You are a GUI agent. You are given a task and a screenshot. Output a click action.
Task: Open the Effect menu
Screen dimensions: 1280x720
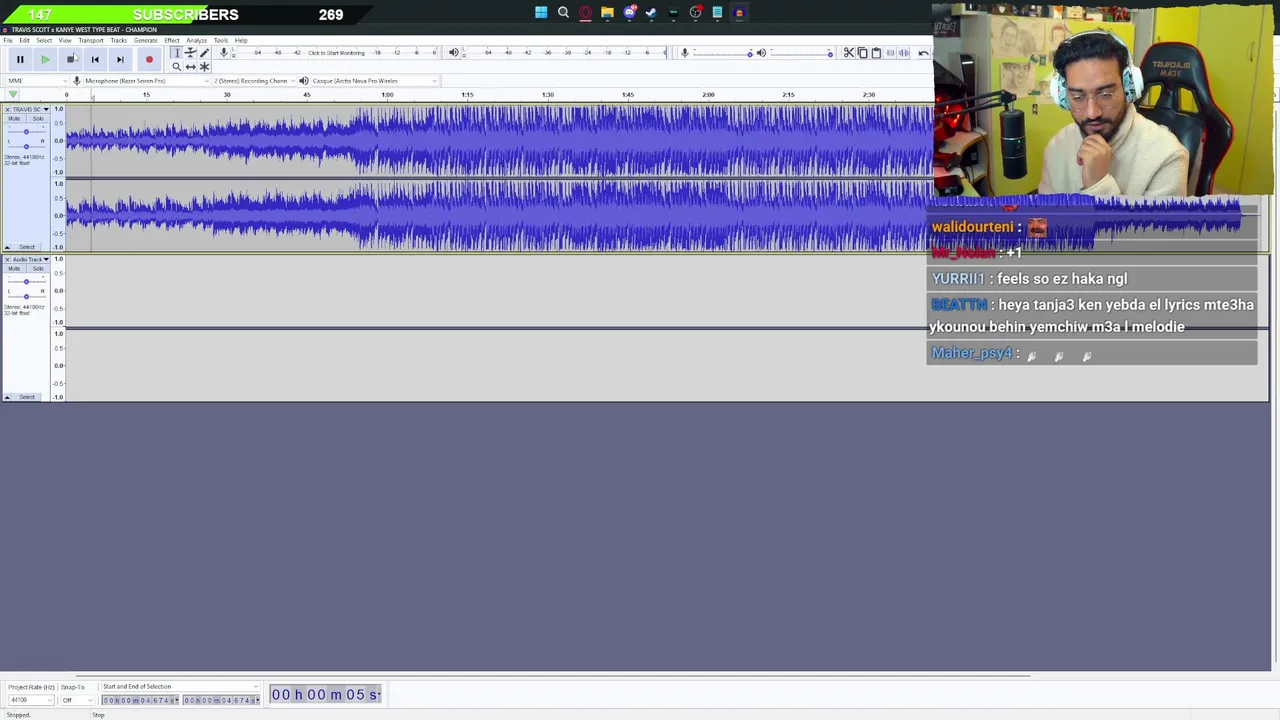coord(172,41)
